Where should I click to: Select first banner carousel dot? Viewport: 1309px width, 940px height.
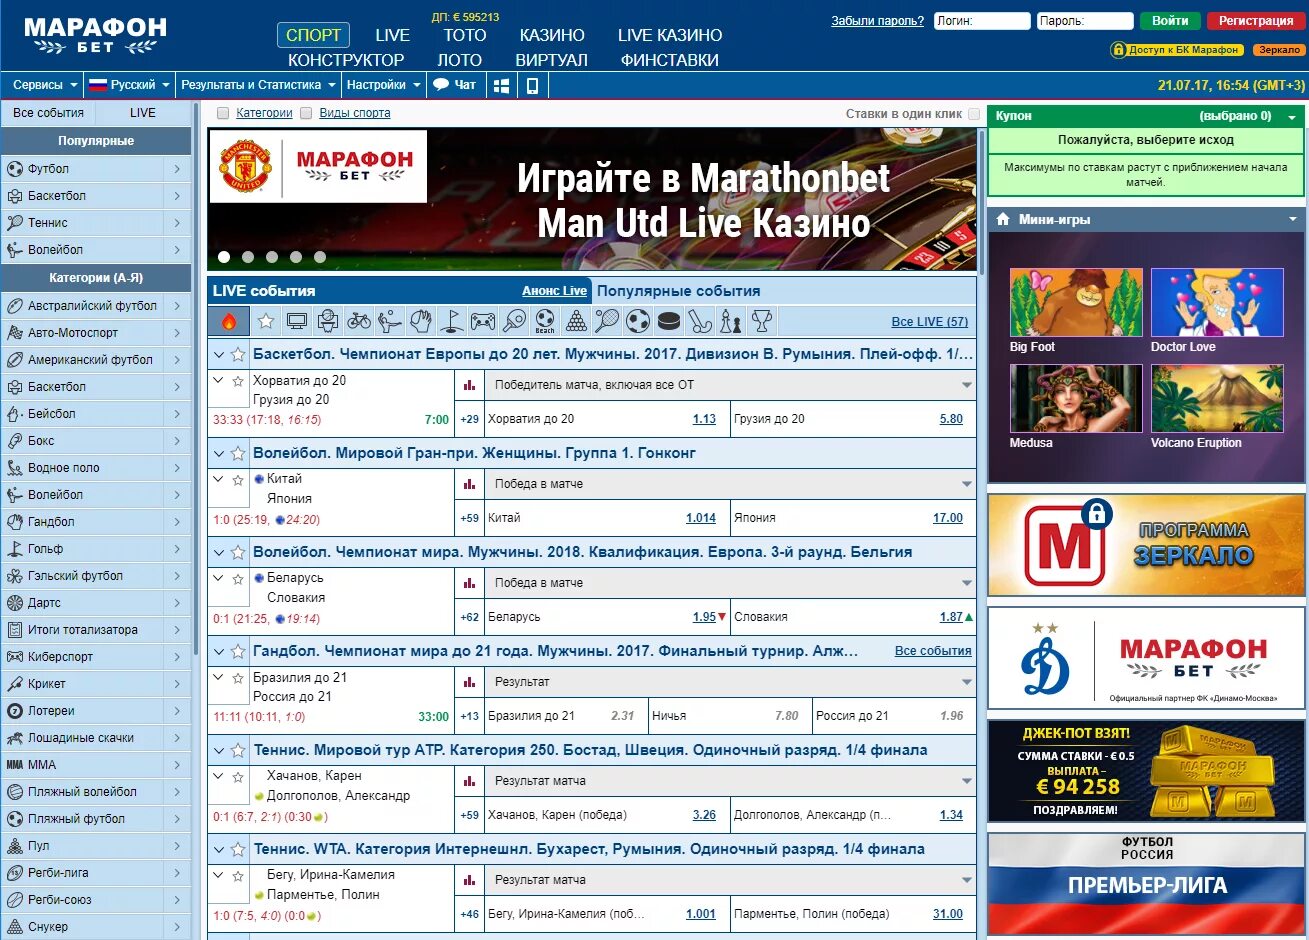pos(224,257)
